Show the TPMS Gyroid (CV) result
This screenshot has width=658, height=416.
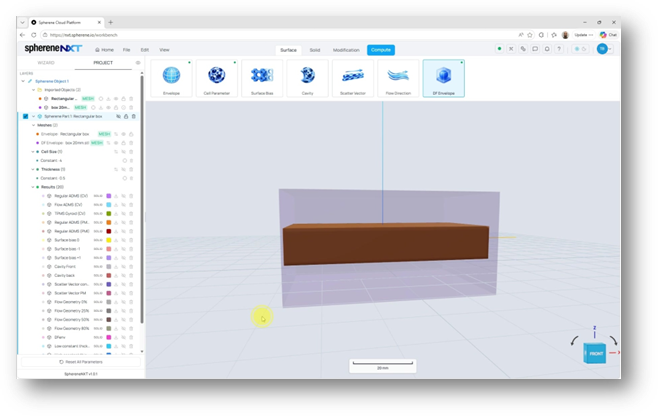[x=123, y=214]
